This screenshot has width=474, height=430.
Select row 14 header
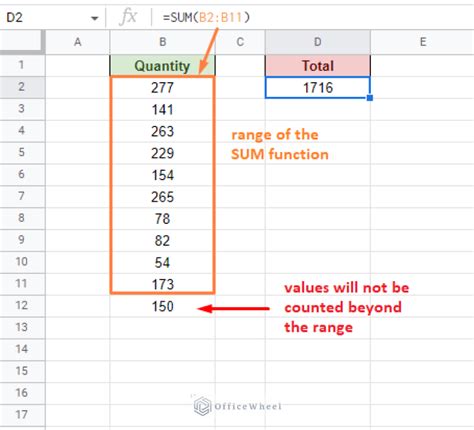[x=22, y=349]
